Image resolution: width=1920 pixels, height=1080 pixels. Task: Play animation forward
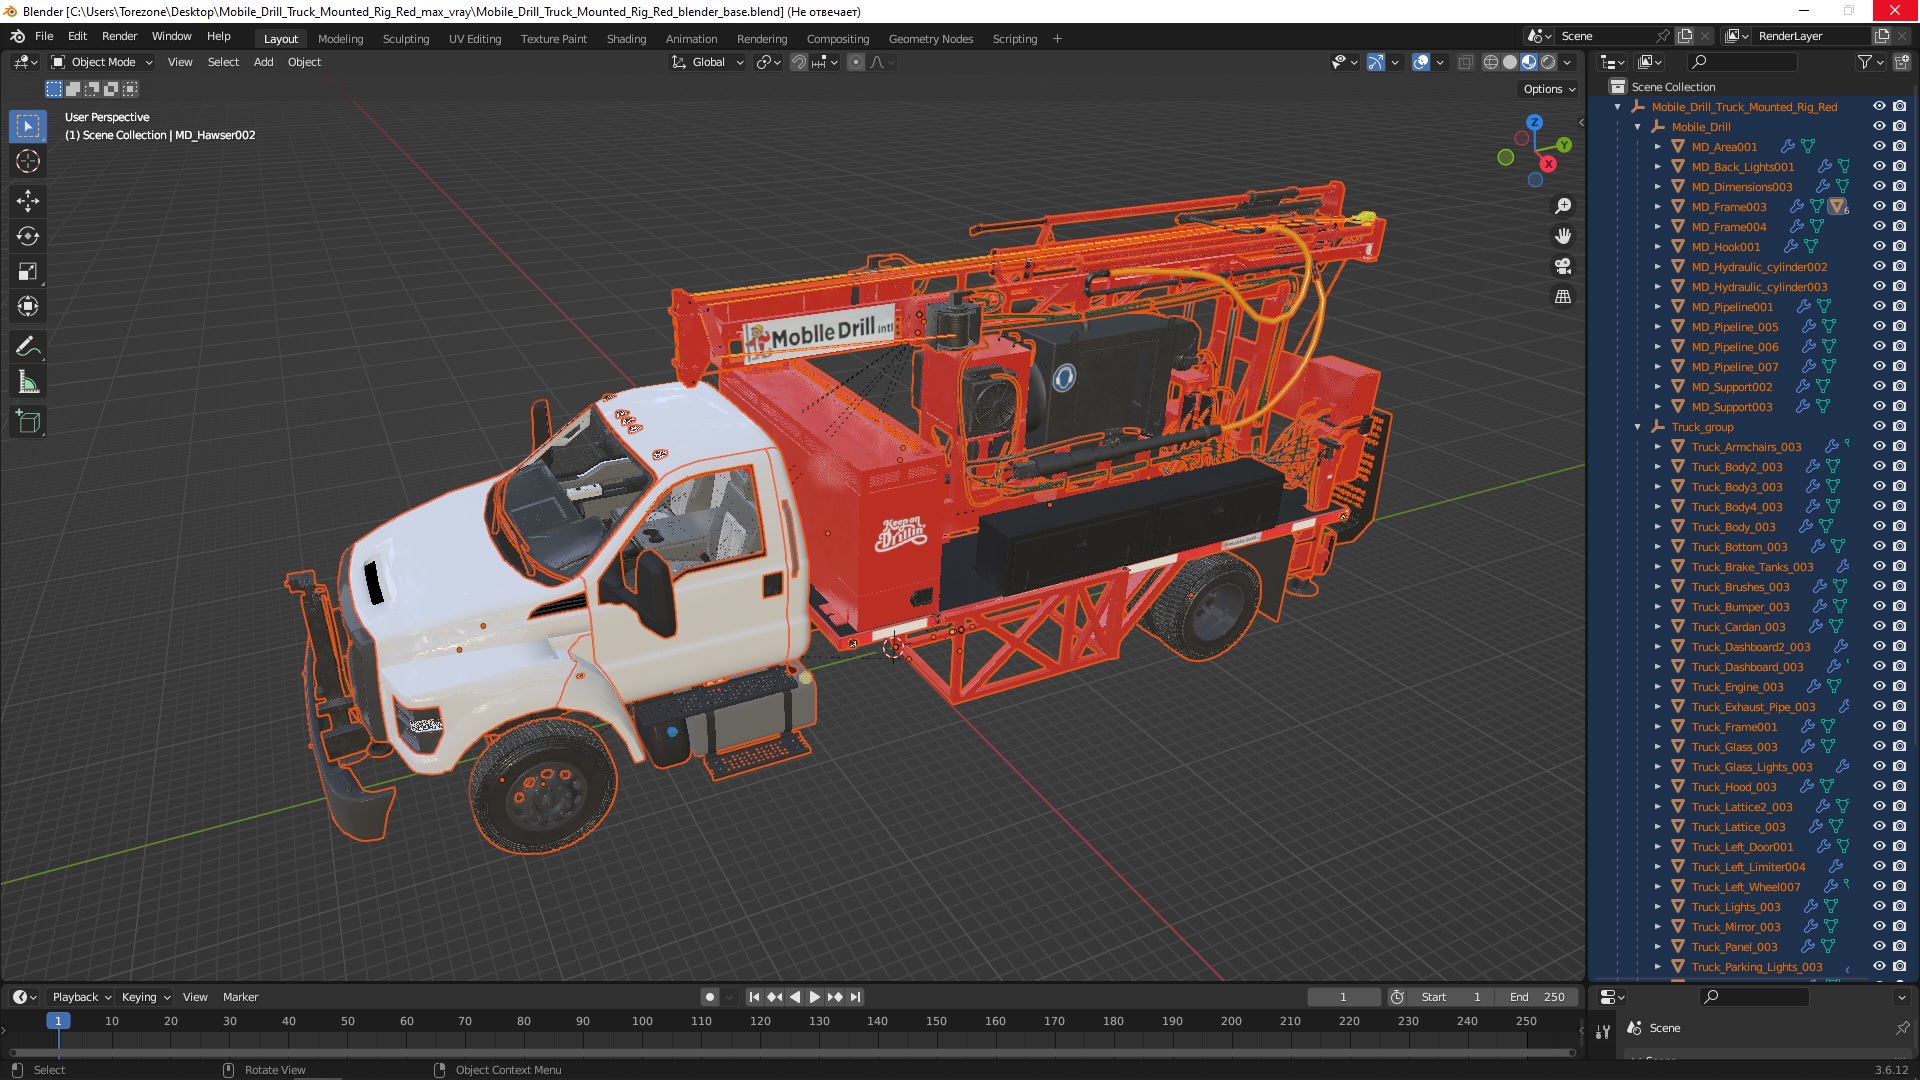click(814, 997)
